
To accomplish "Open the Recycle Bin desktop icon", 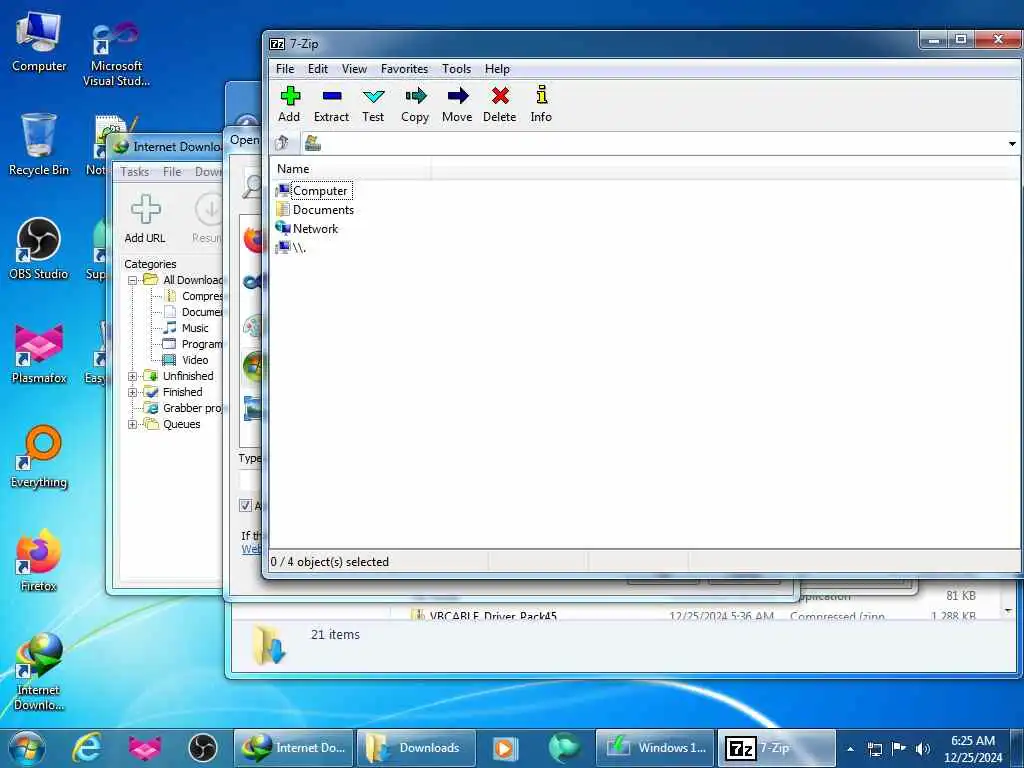I will tap(39, 144).
